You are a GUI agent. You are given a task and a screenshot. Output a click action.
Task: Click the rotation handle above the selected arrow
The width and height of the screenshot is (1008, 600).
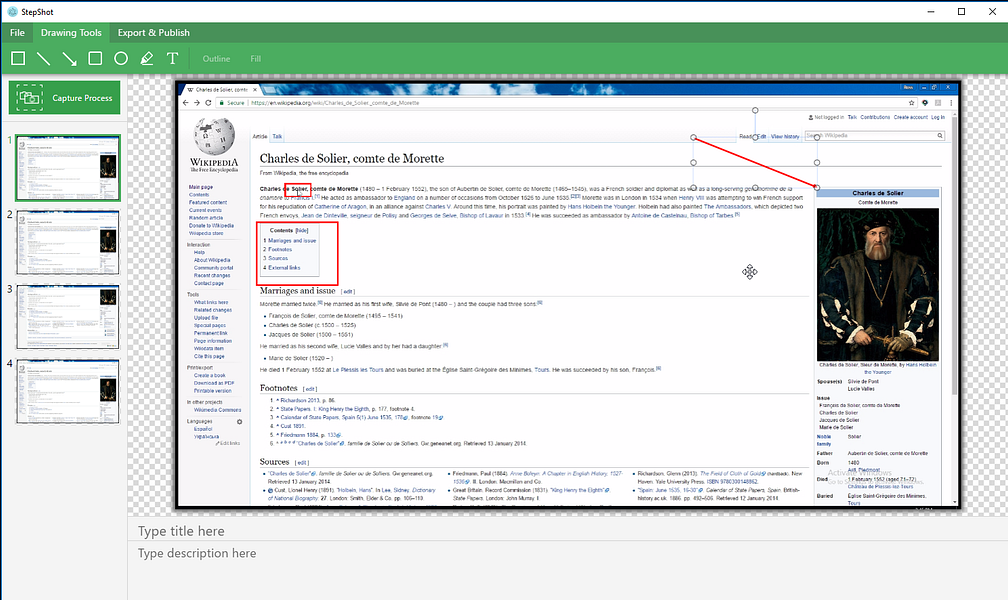click(755, 111)
